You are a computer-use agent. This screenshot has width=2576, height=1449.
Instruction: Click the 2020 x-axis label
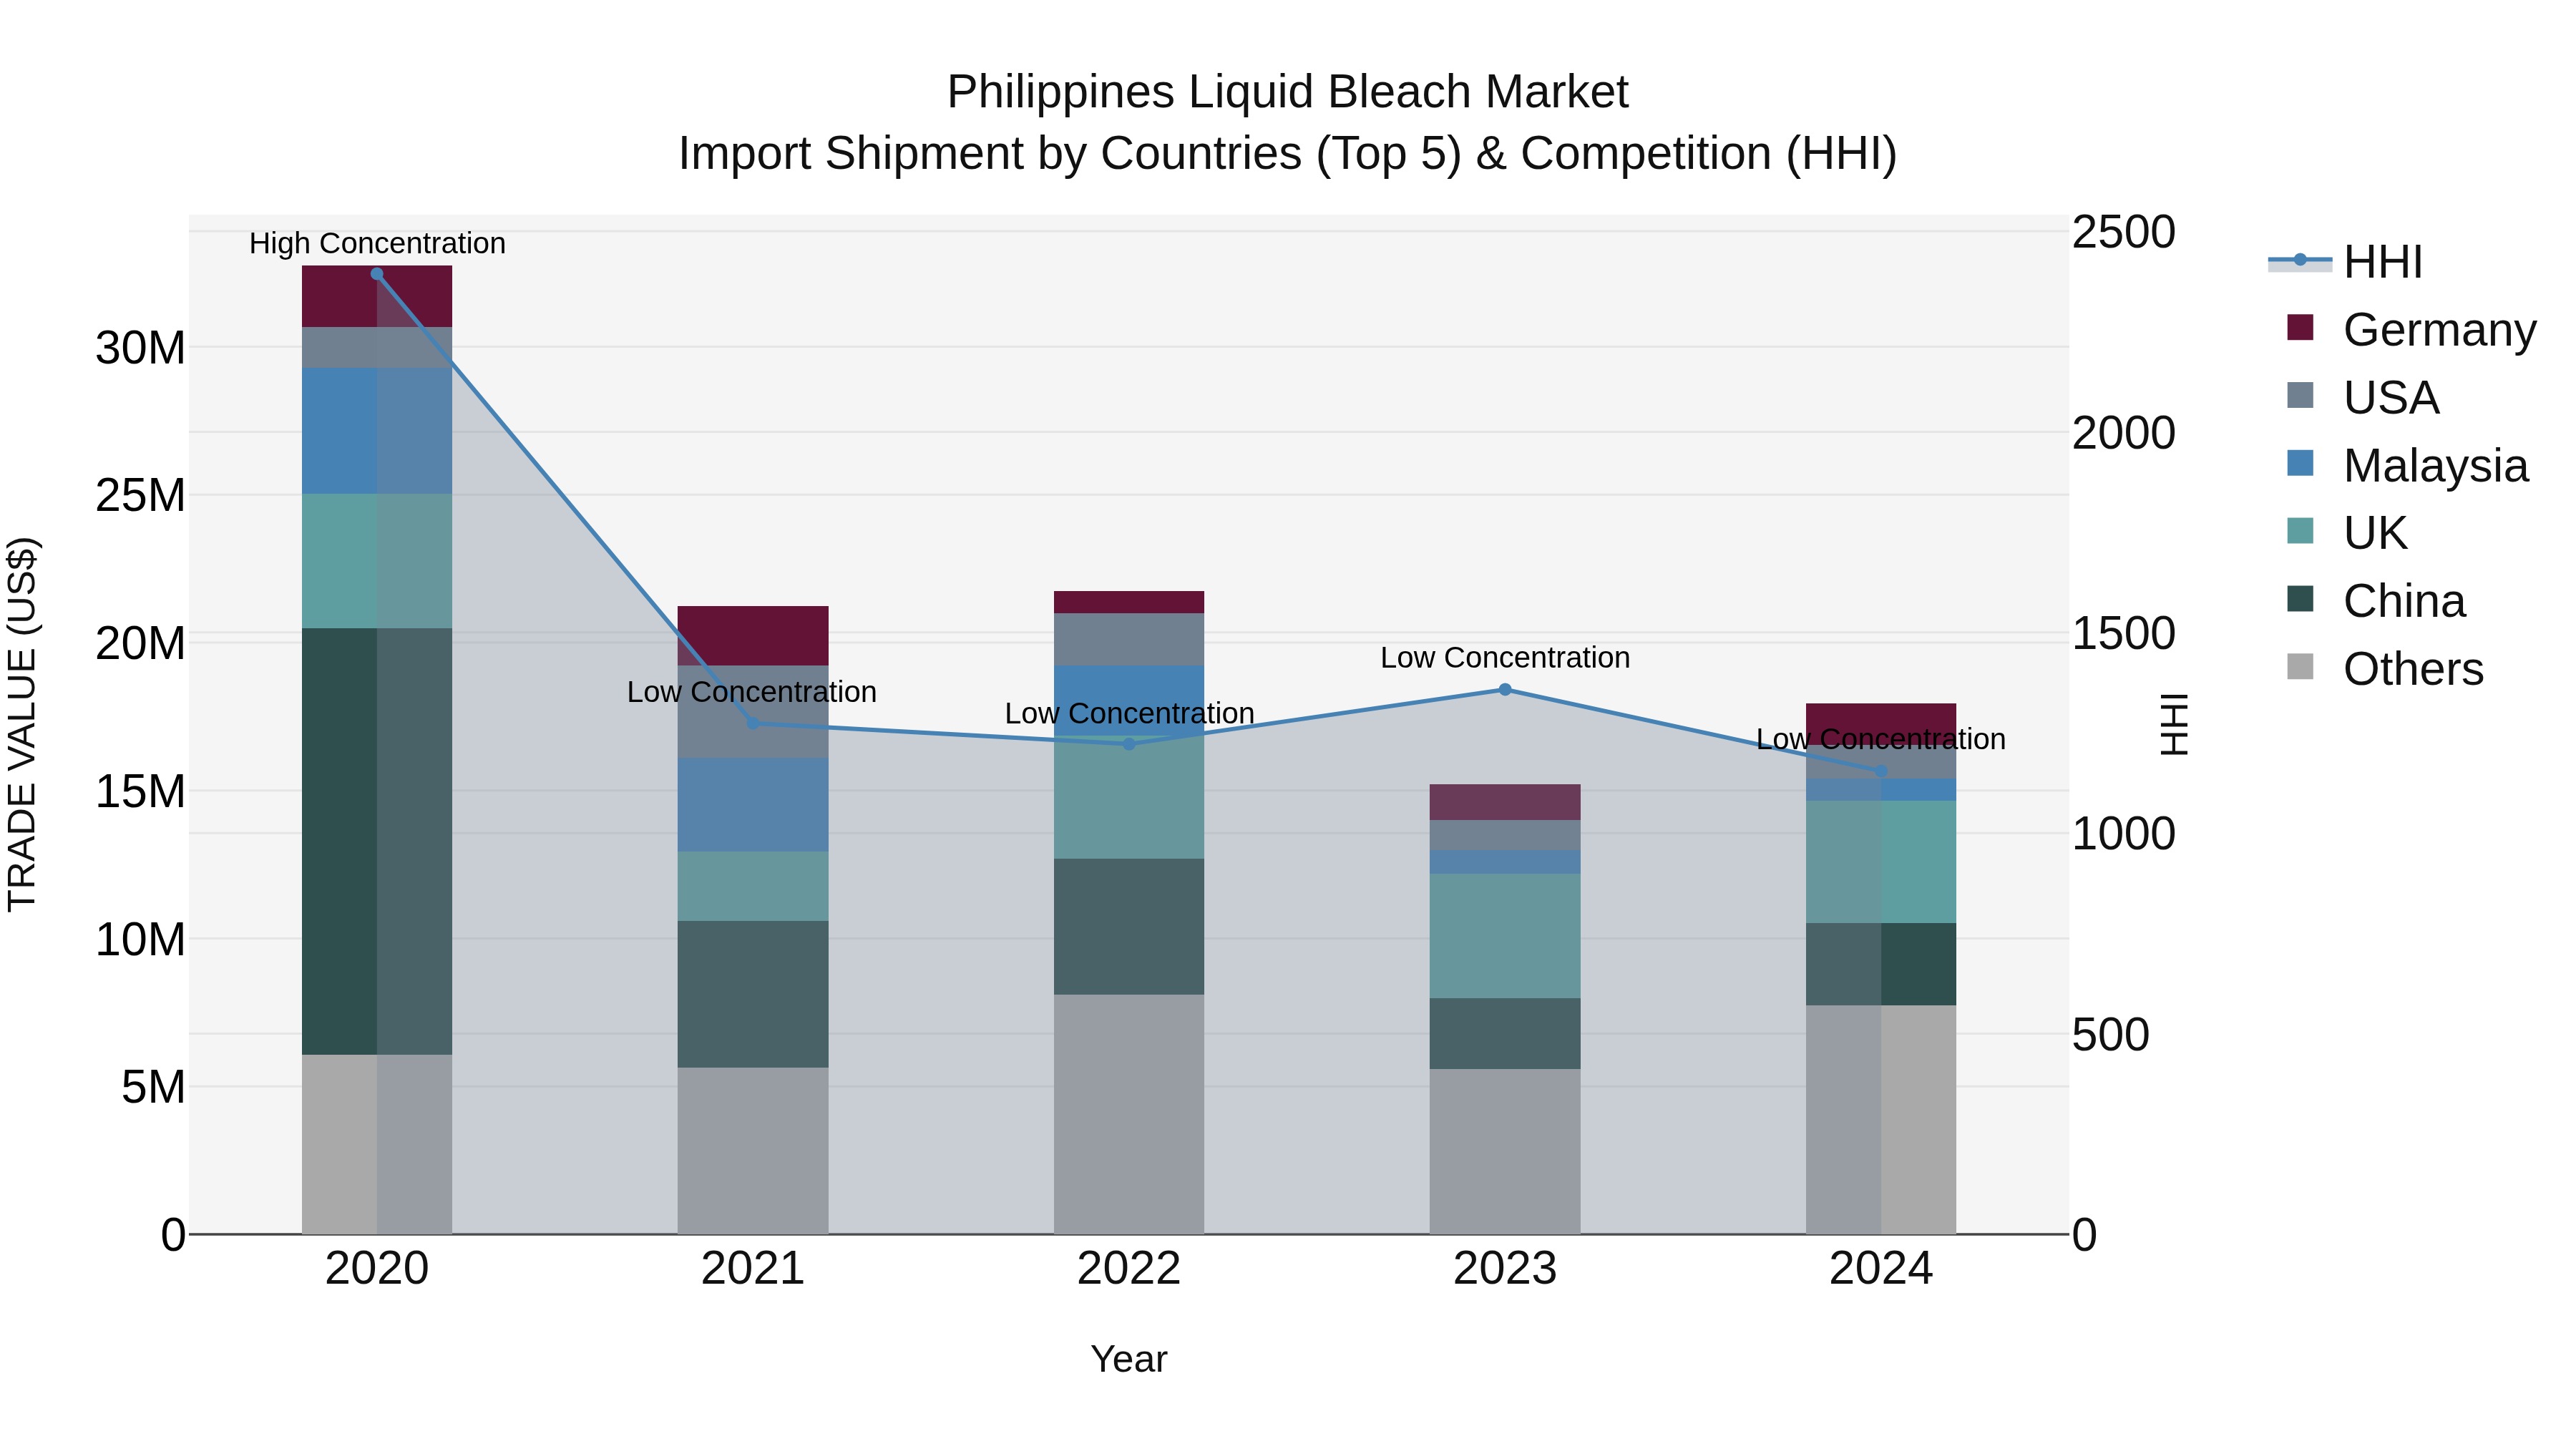tap(377, 1269)
